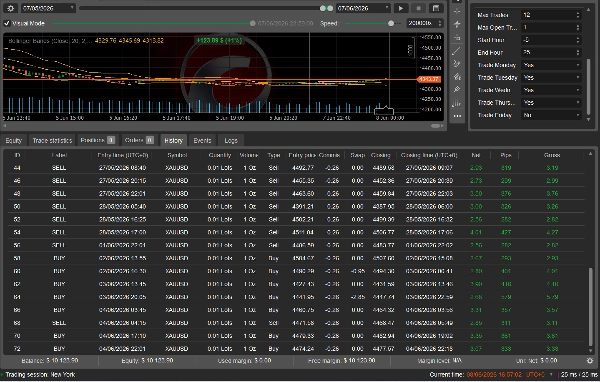The height and width of the screenshot is (382, 600).
Task: Toggle the Visual Mode checkbox
Action: [7, 23]
